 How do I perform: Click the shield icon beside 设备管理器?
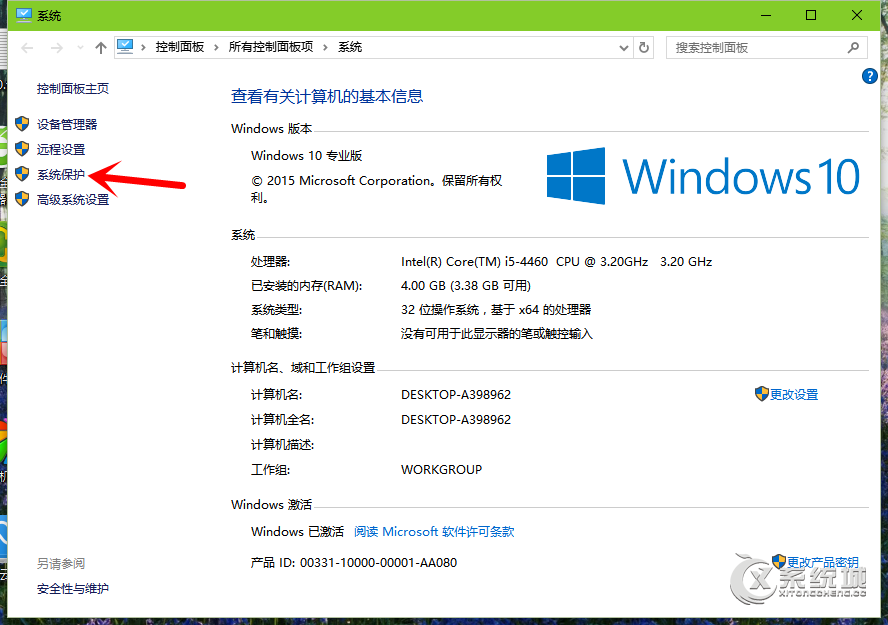click(x=22, y=123)
